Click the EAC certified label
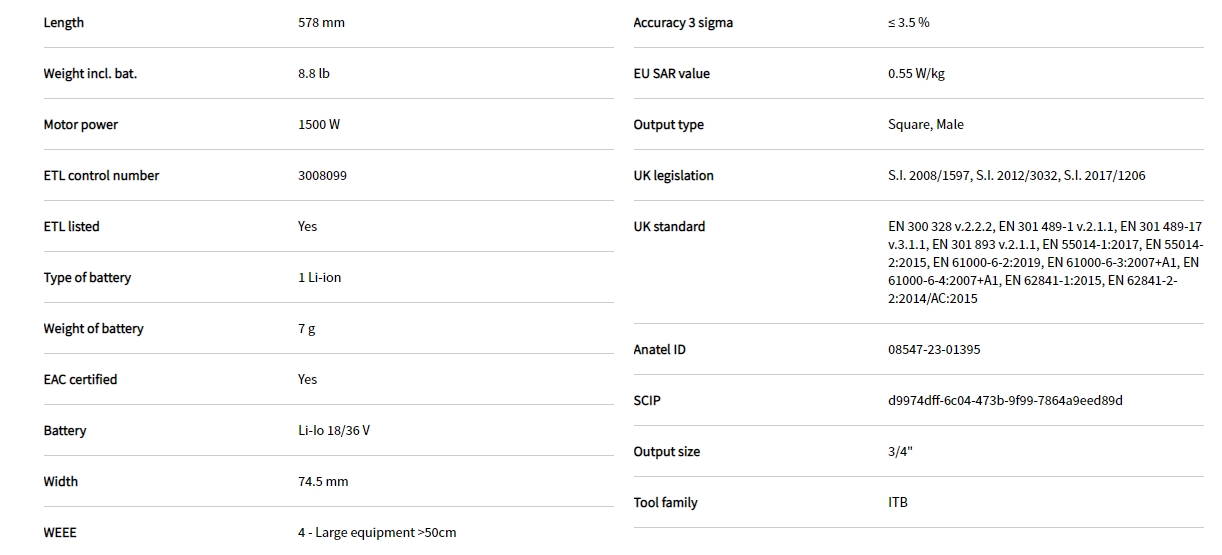This screenshot has height=555, width=1222. coord(80,379)
